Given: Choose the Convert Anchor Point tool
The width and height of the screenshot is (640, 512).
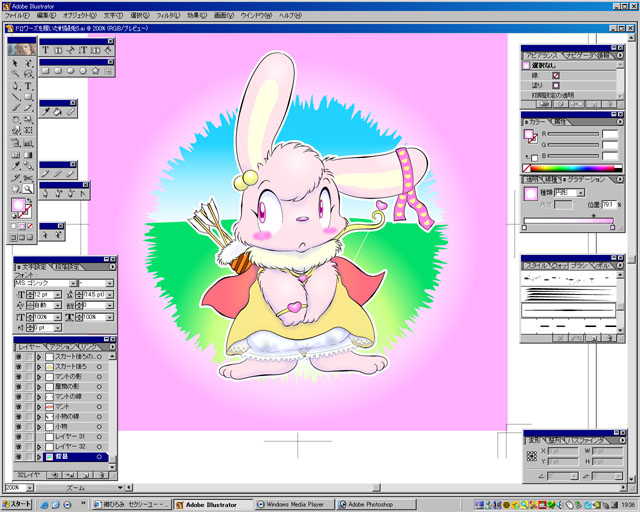Looking at the screenshot, I should point(83,193).
